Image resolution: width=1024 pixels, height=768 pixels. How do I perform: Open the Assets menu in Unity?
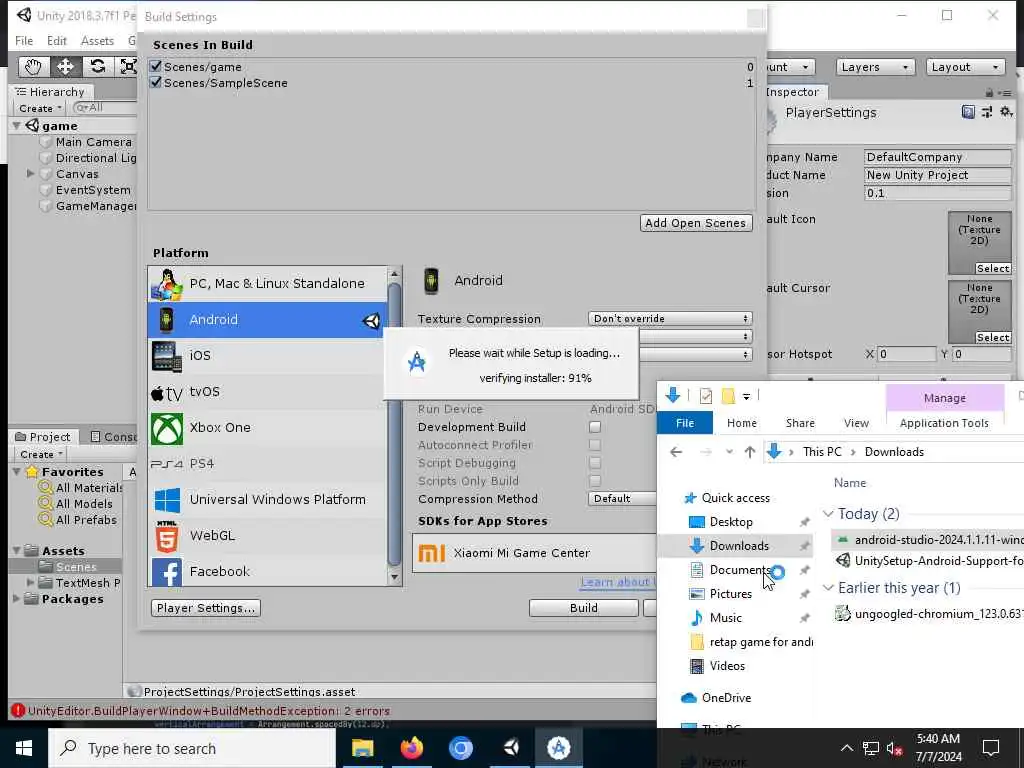click(97, 40)
